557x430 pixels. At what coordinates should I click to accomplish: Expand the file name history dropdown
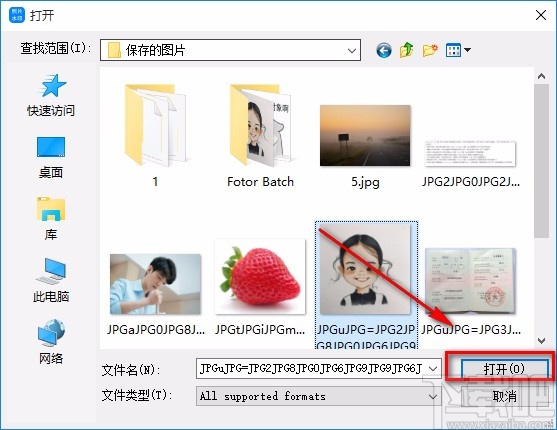(433, 369)
